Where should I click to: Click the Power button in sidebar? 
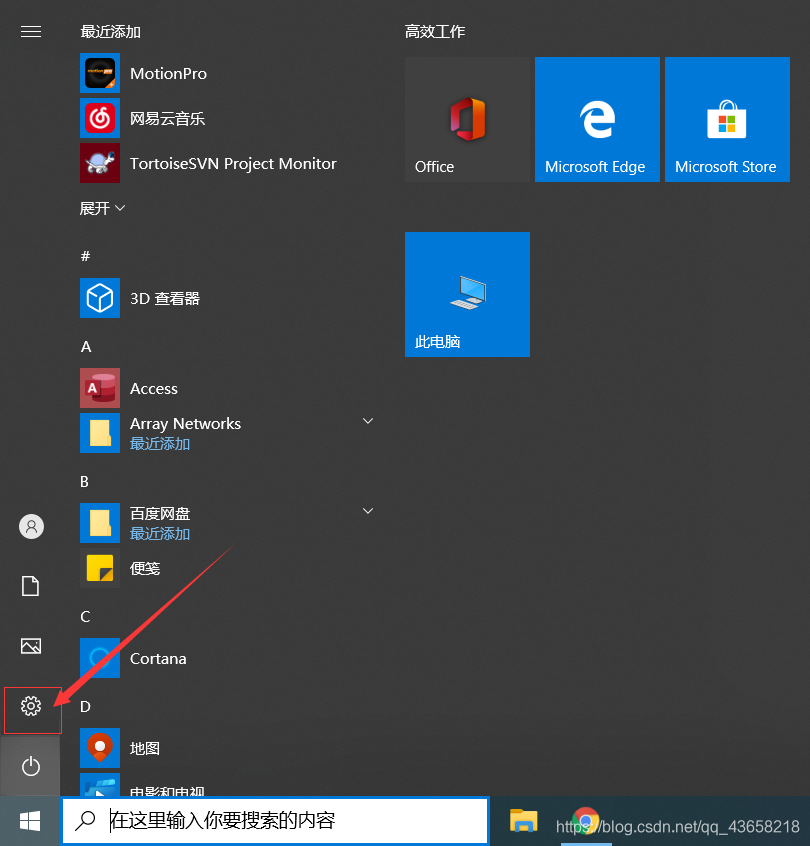tap(31, 766)
